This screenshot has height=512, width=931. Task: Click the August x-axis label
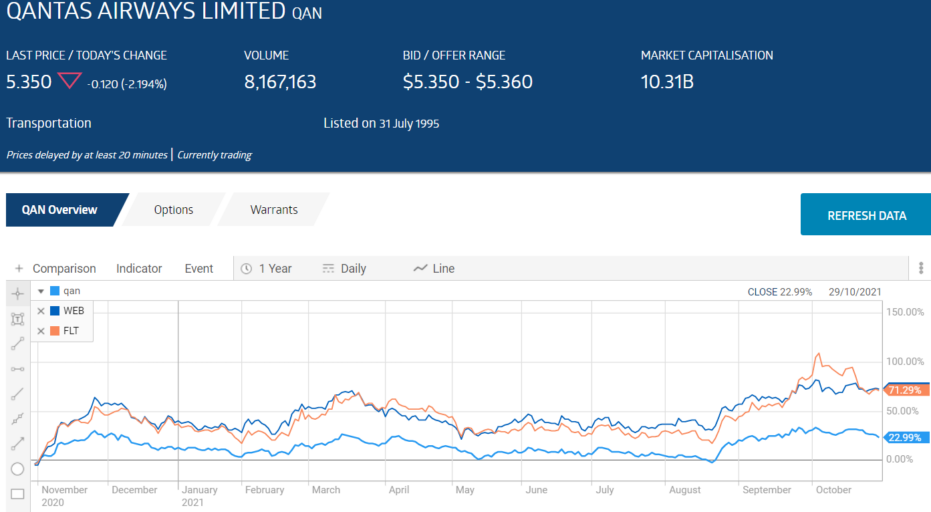tap(685, 490)
